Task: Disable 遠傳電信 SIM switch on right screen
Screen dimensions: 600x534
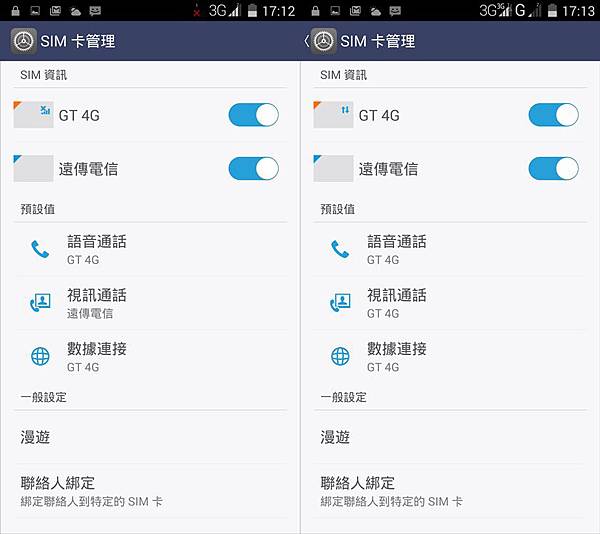Action: [x=553, y=168]
